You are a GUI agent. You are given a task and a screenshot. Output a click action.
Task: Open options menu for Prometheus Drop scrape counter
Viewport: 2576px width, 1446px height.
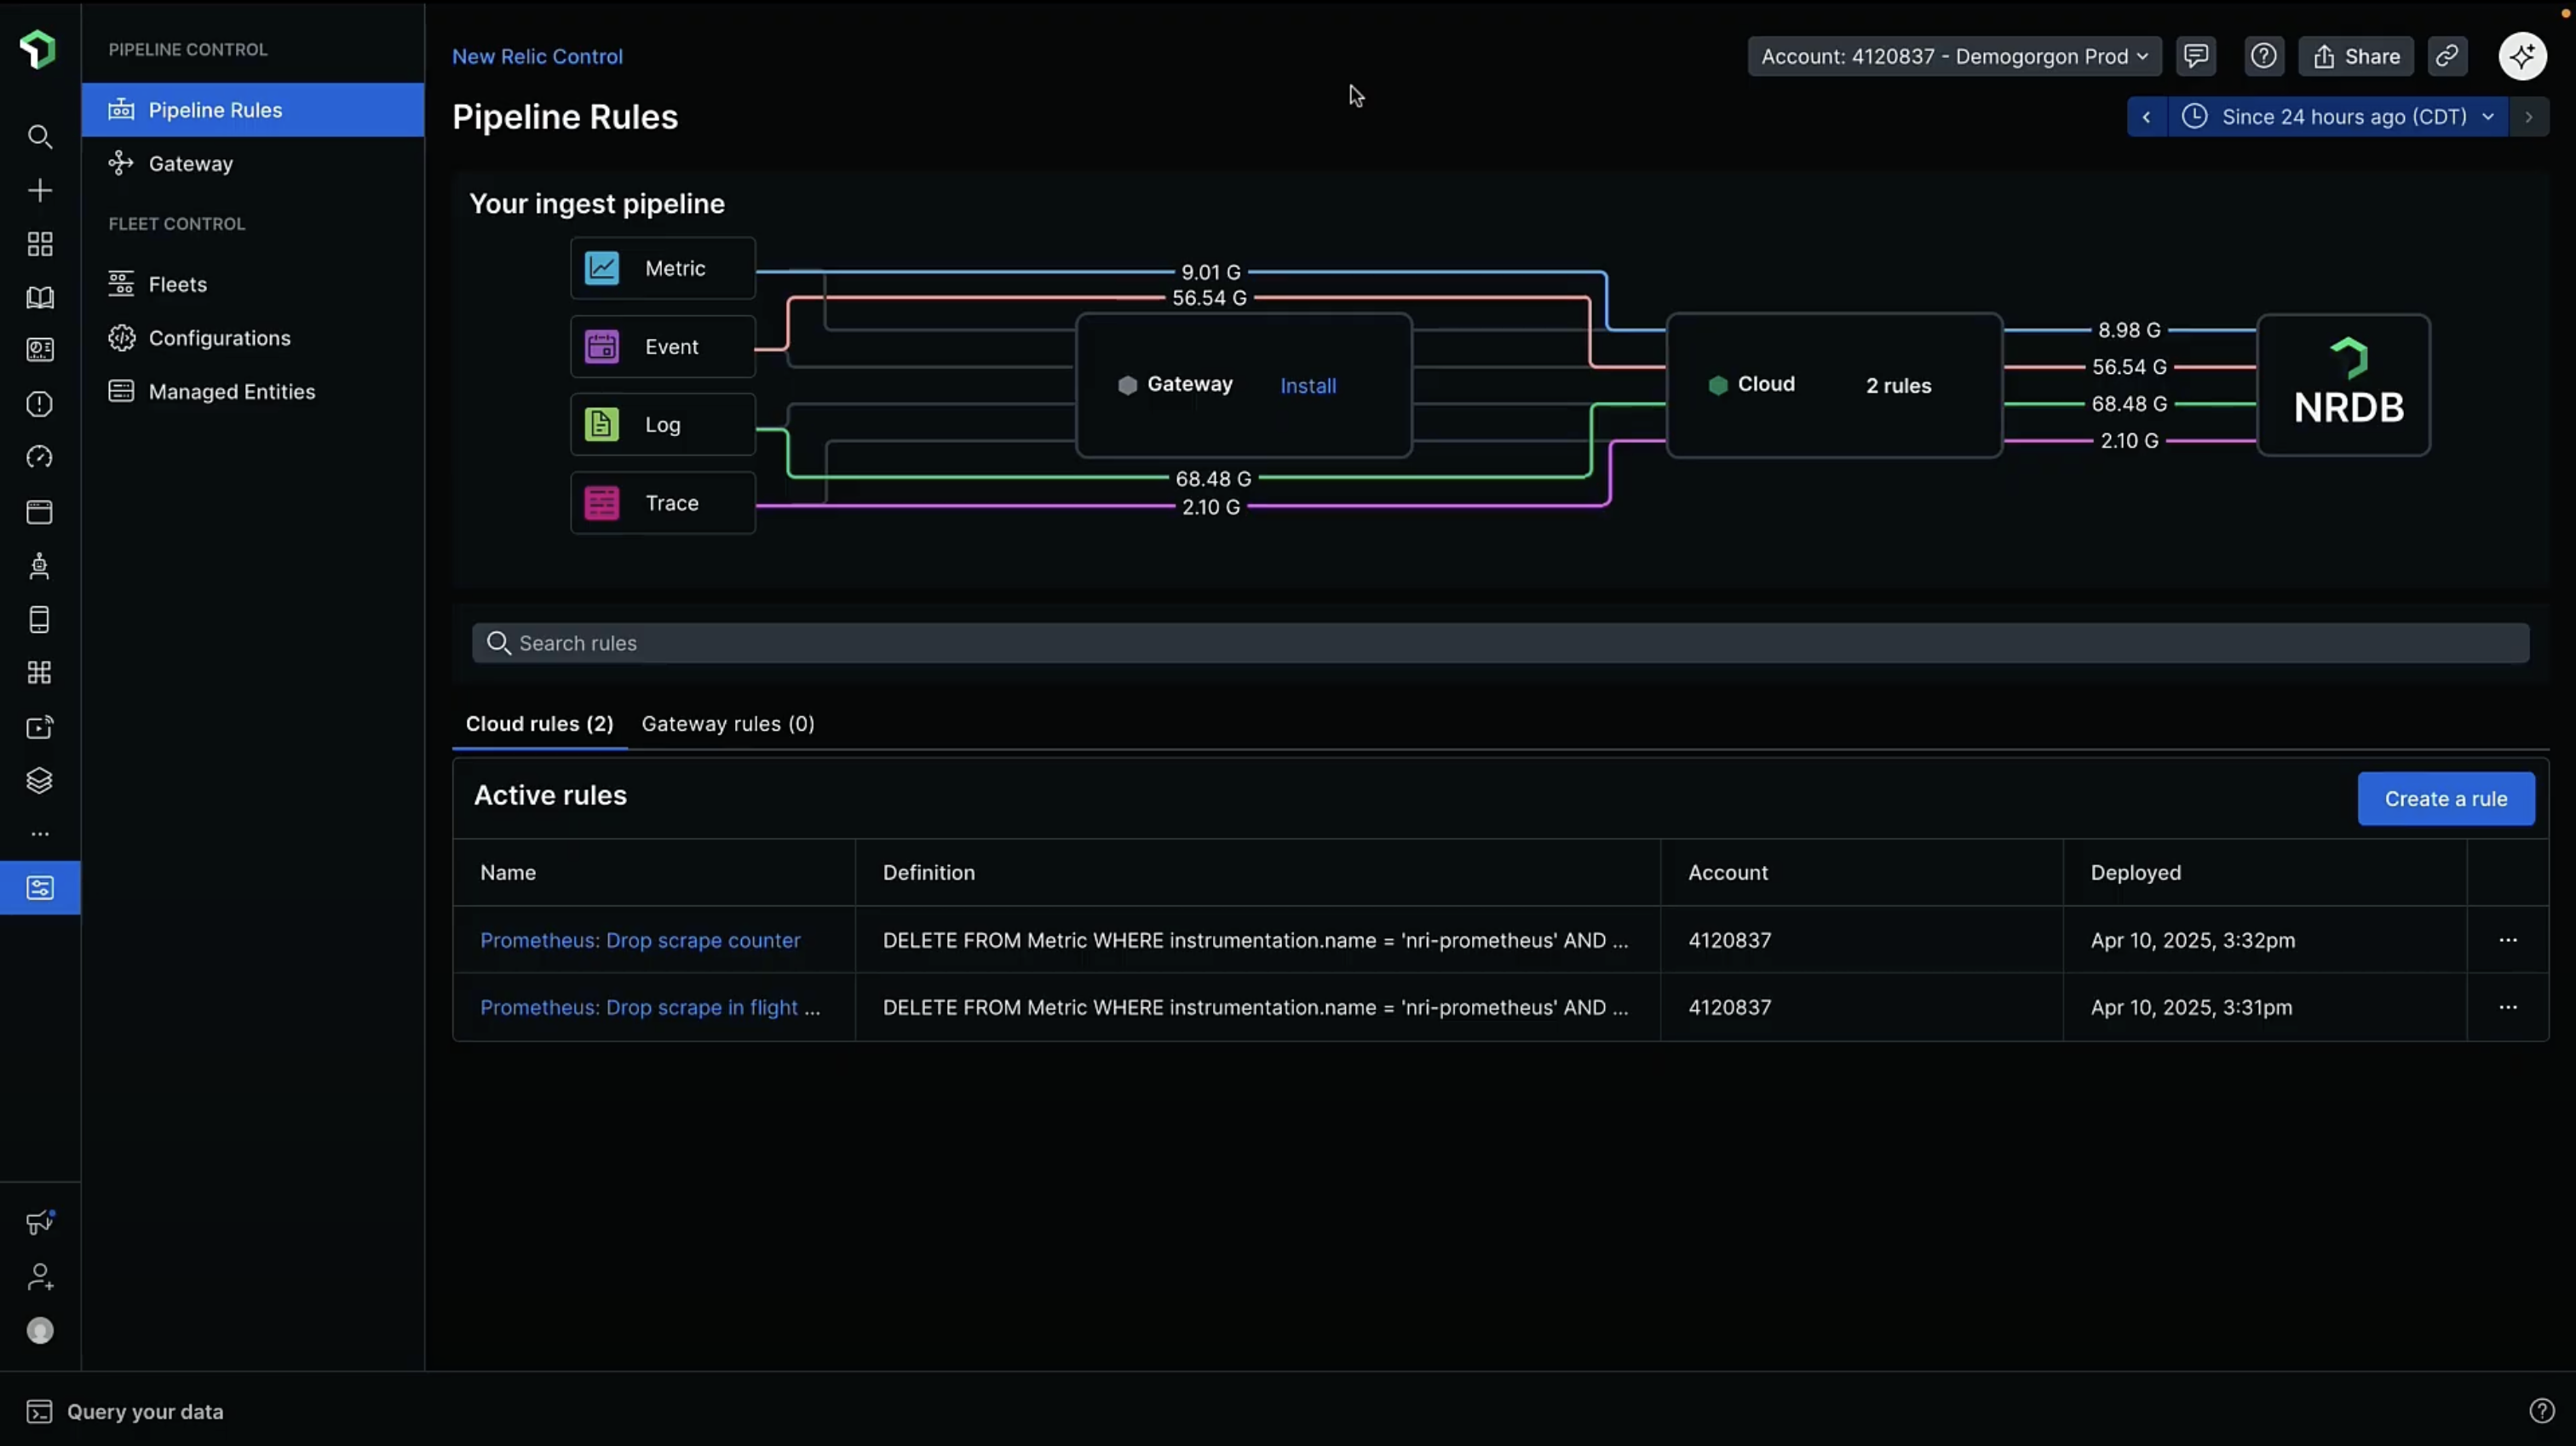(x=2507, y=940)
